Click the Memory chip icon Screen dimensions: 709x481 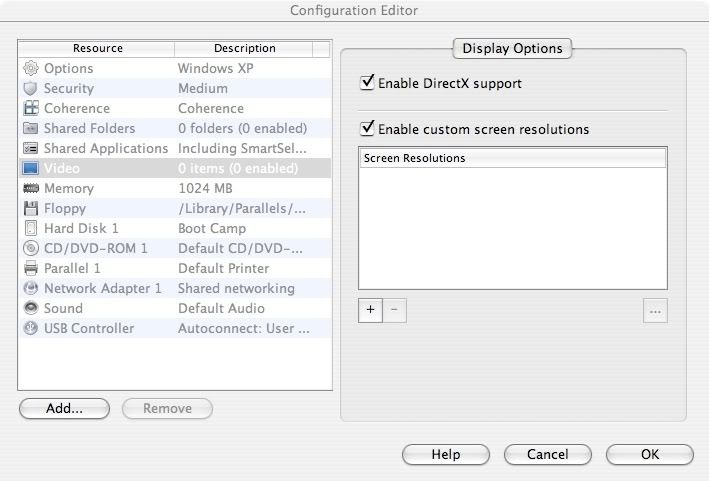(x=30, y=188)
